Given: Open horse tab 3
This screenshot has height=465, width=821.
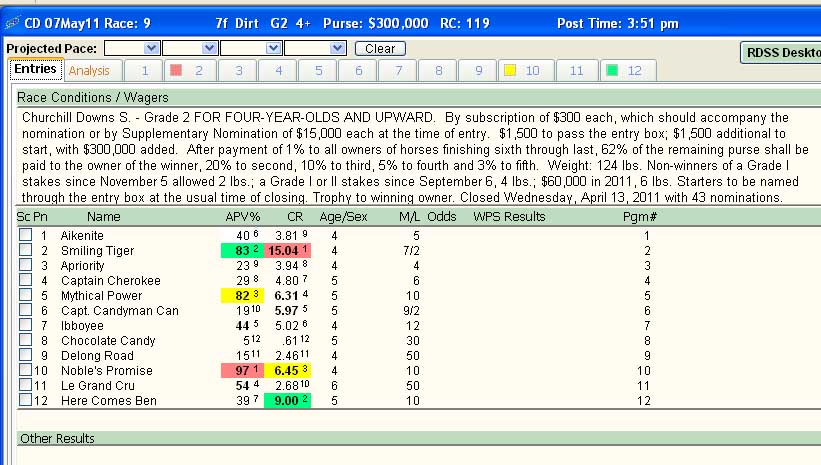Looking at the screenshot, I should click(x=239, y=71).
